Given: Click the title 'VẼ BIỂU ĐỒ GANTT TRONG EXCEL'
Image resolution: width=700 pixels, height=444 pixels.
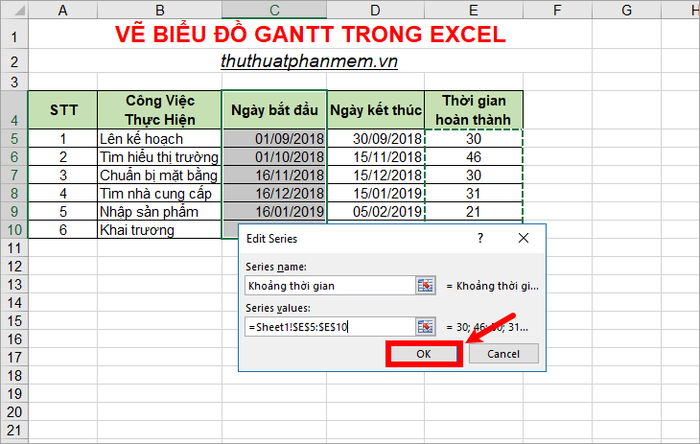Looking at the screenshot, I should click(x=310, y=34).
